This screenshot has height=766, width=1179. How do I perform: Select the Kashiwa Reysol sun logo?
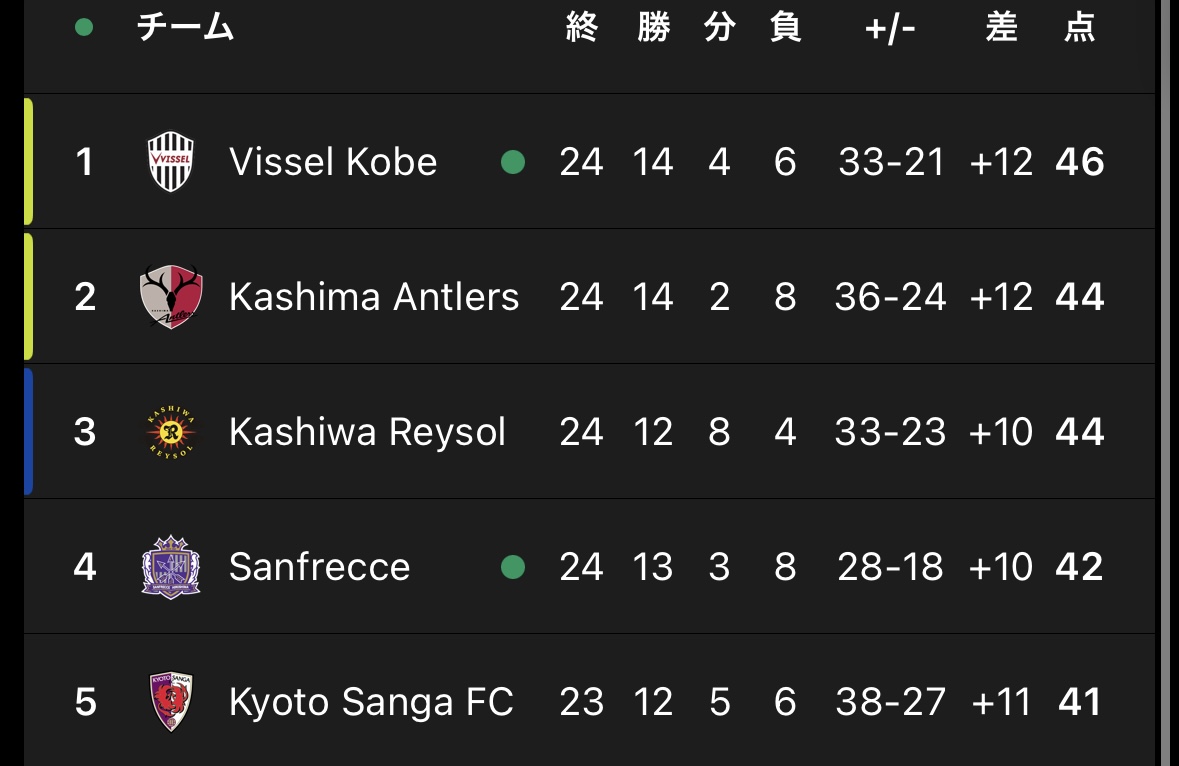(171, 431)
